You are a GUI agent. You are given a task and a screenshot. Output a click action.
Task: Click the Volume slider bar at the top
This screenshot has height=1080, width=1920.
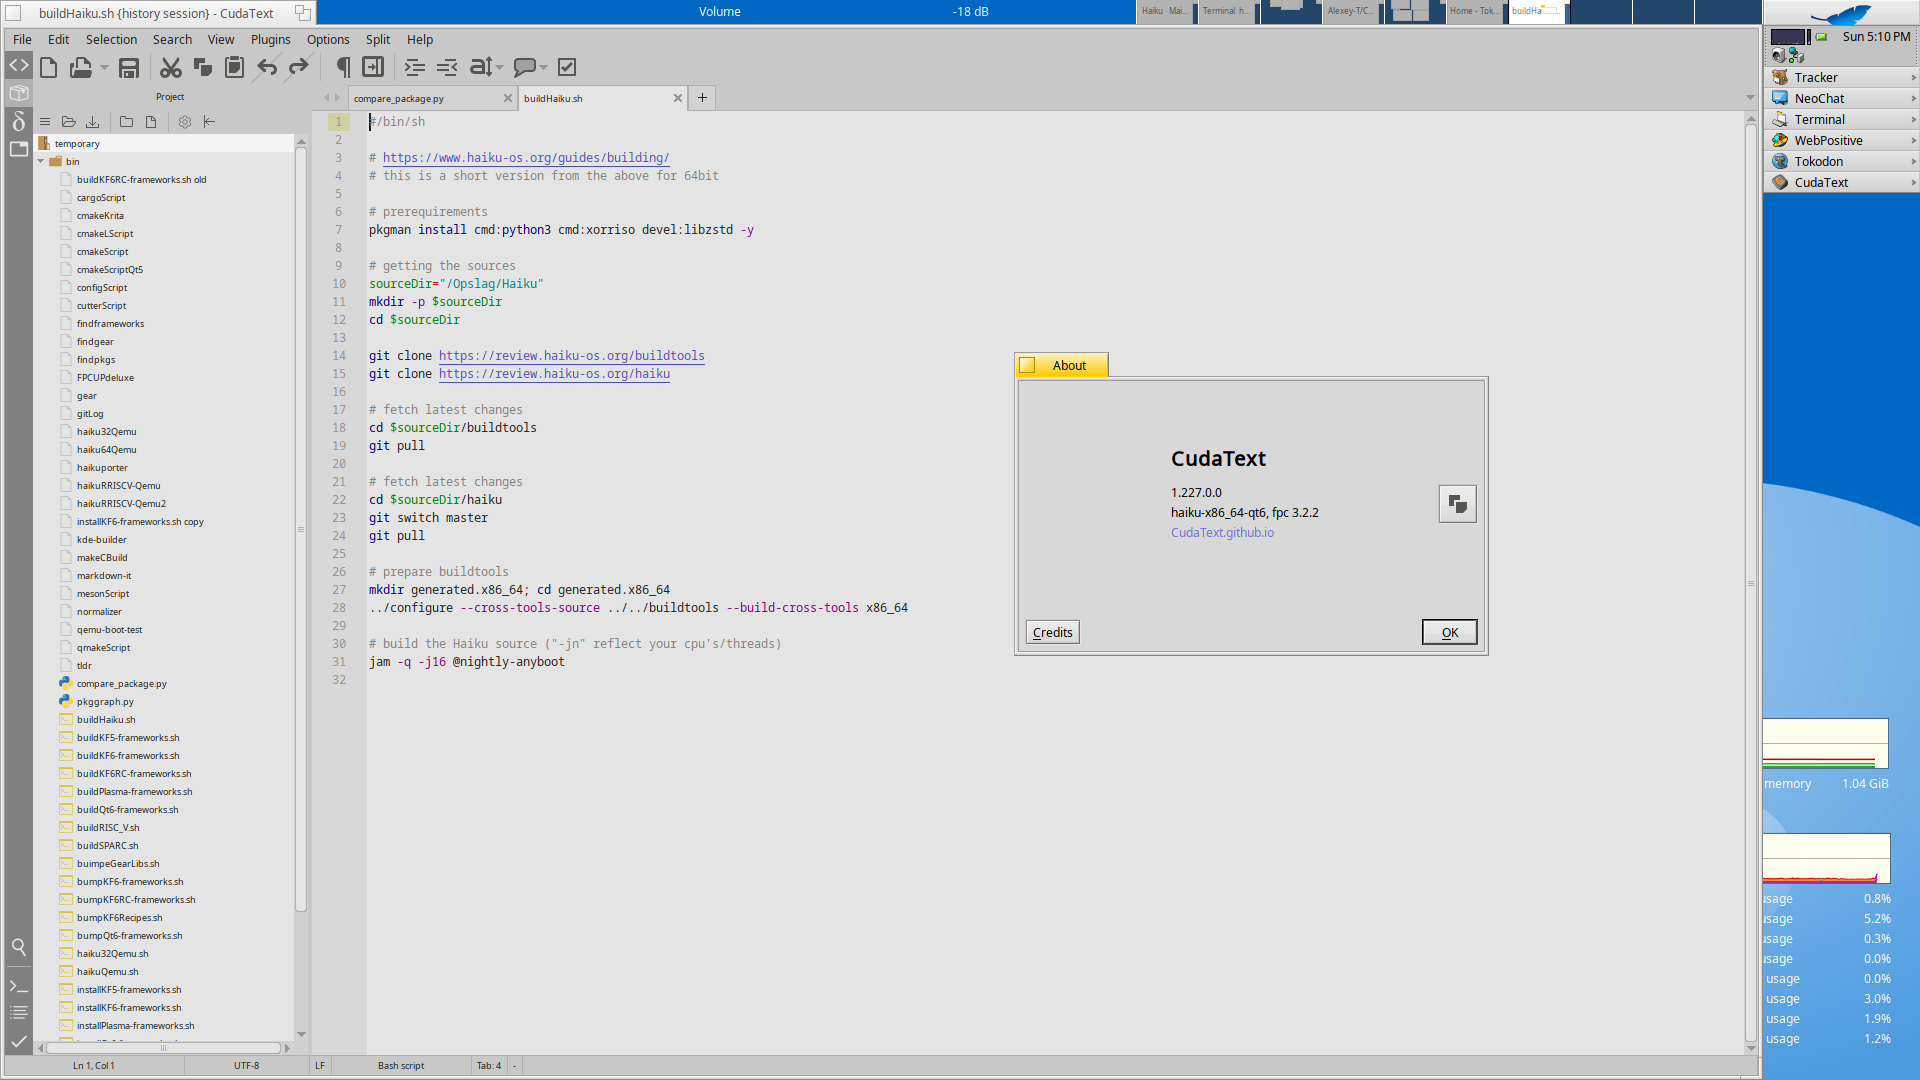pos(726,12)
